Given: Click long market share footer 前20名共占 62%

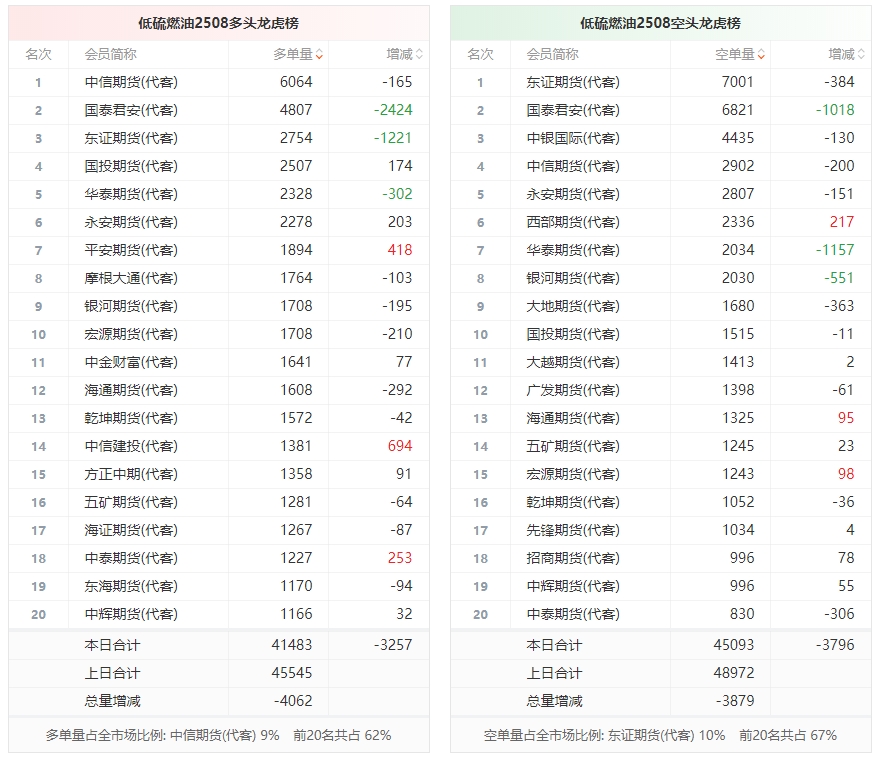Looking at the screenshot, I should 342,735.
